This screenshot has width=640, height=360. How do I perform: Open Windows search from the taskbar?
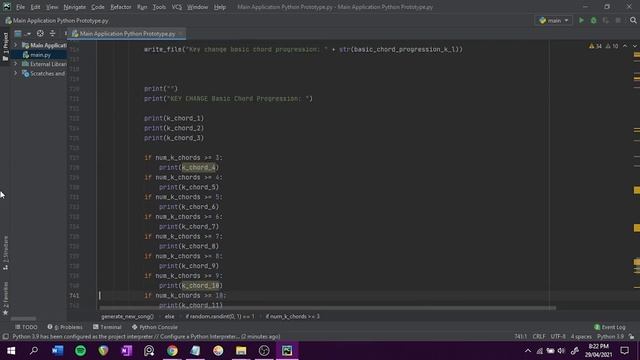(x=34, y=351)
